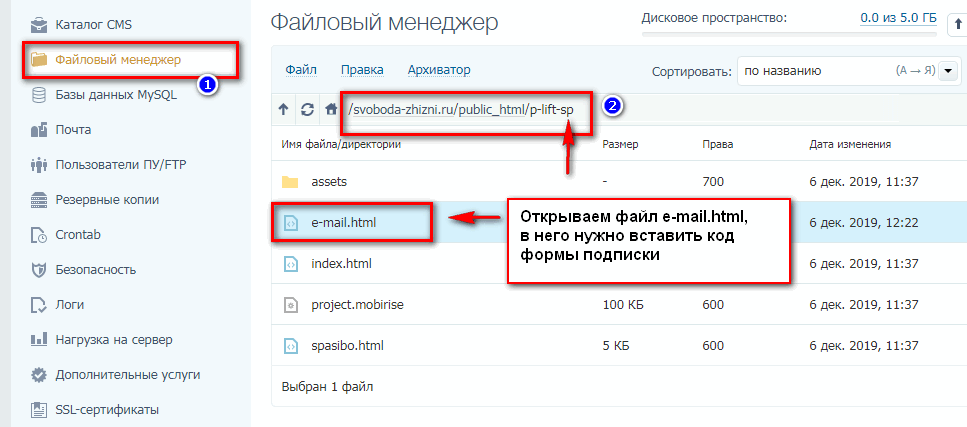Click the Пользователи ПУ/FTP people icon
This screenshot has width=967, height=427.
[39, 165]
